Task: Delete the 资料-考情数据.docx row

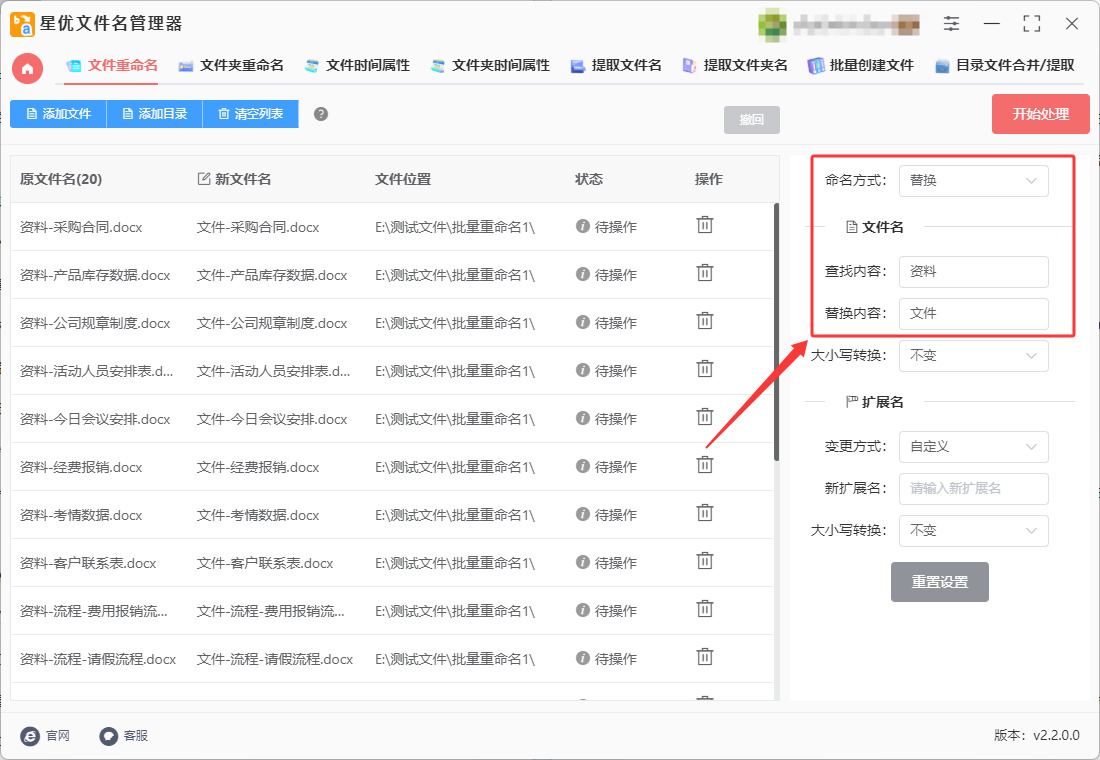Action: [x=704, y=514]
